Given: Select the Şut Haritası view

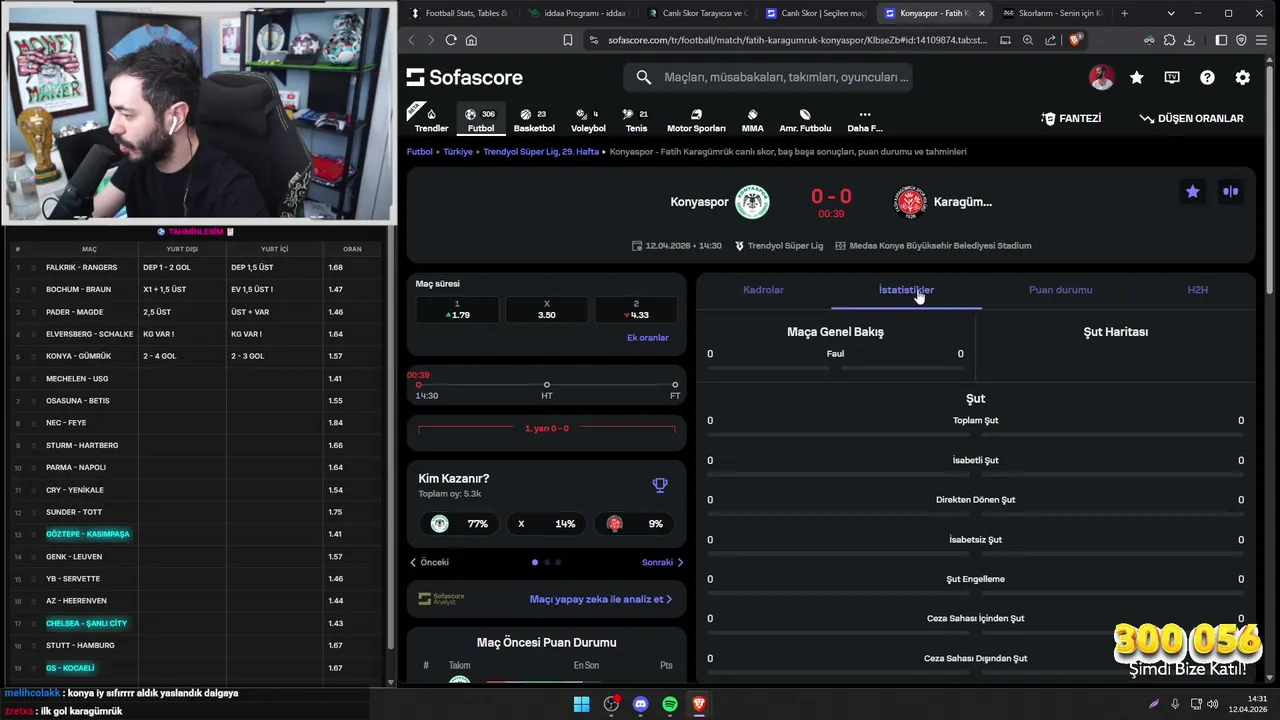Looking at the screenshot, I should pyautogui.click(x=1115, y=332).
